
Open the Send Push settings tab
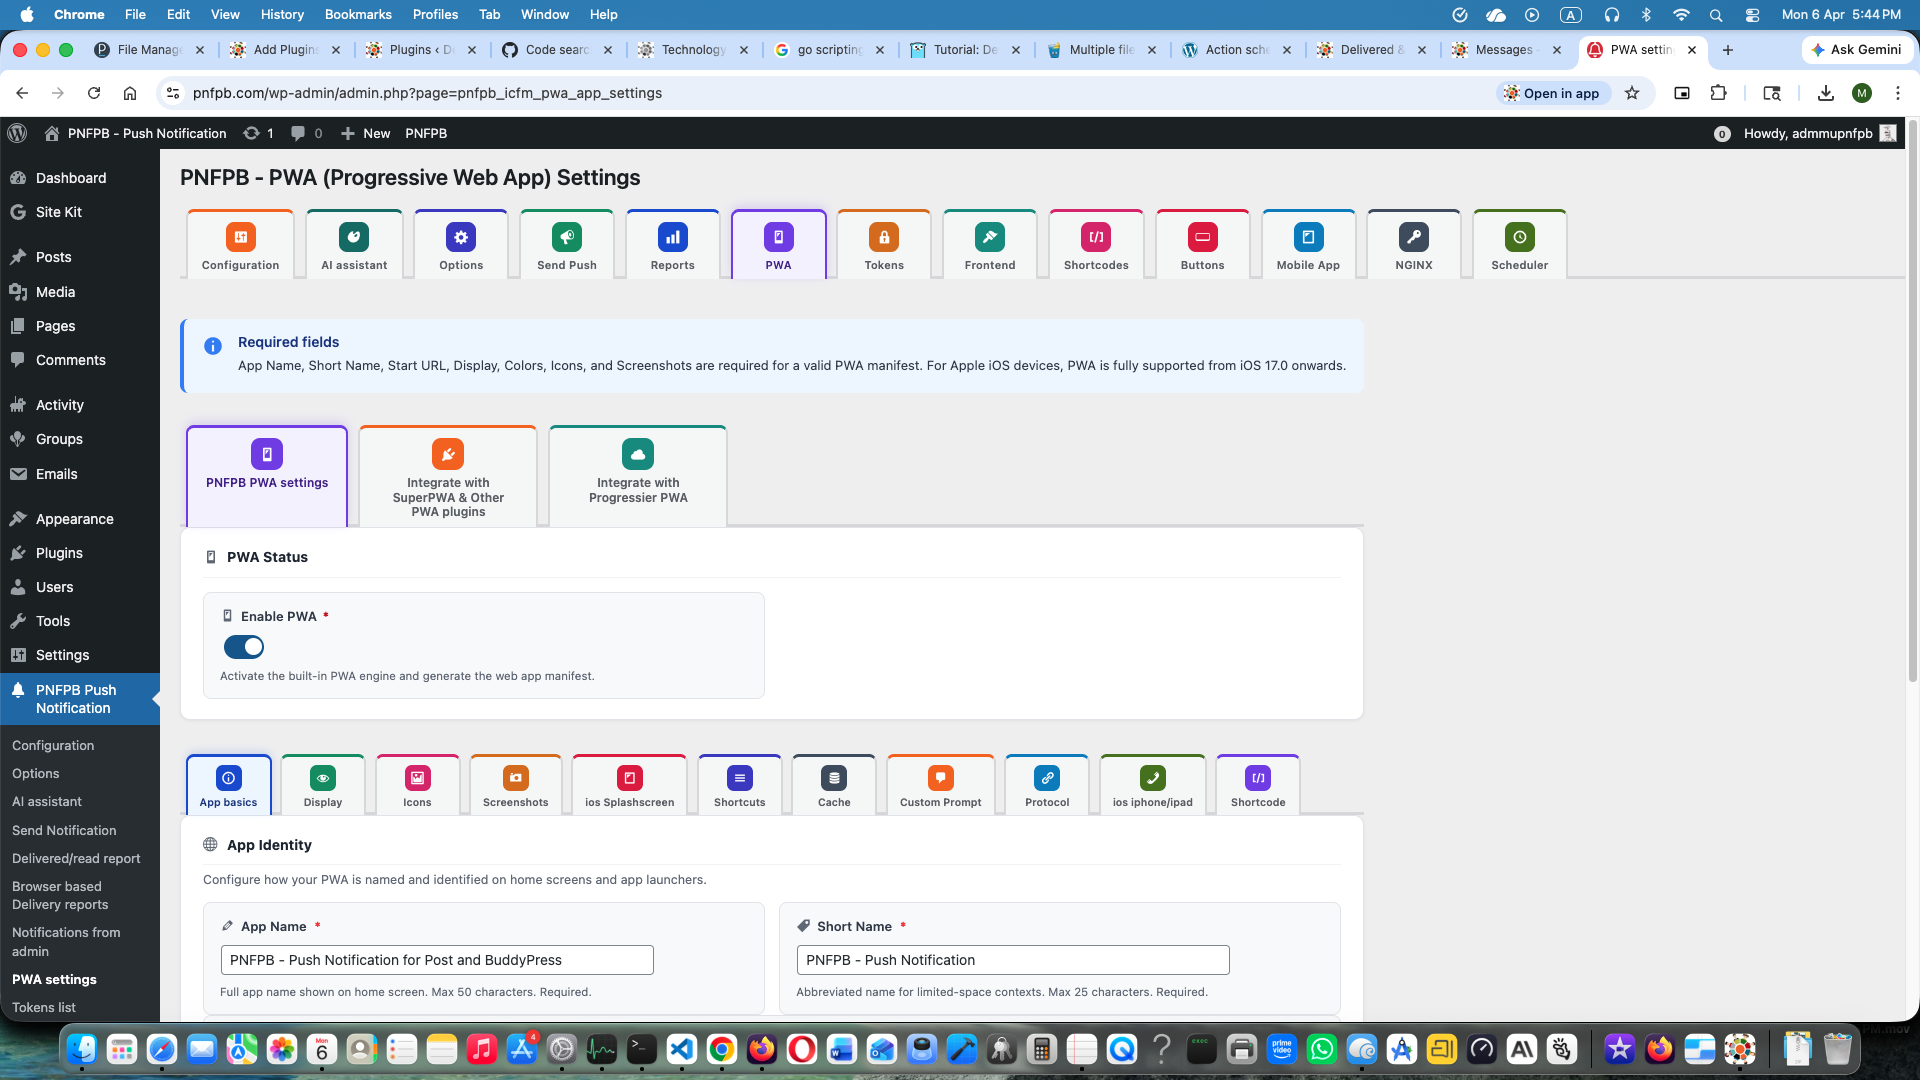click(x=566, y=246)
